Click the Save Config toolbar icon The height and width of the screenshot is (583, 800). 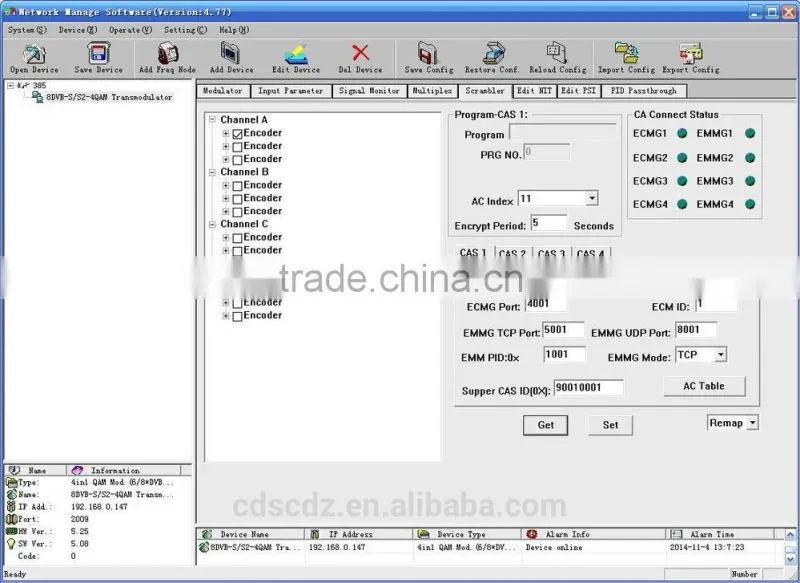(428, 53)
